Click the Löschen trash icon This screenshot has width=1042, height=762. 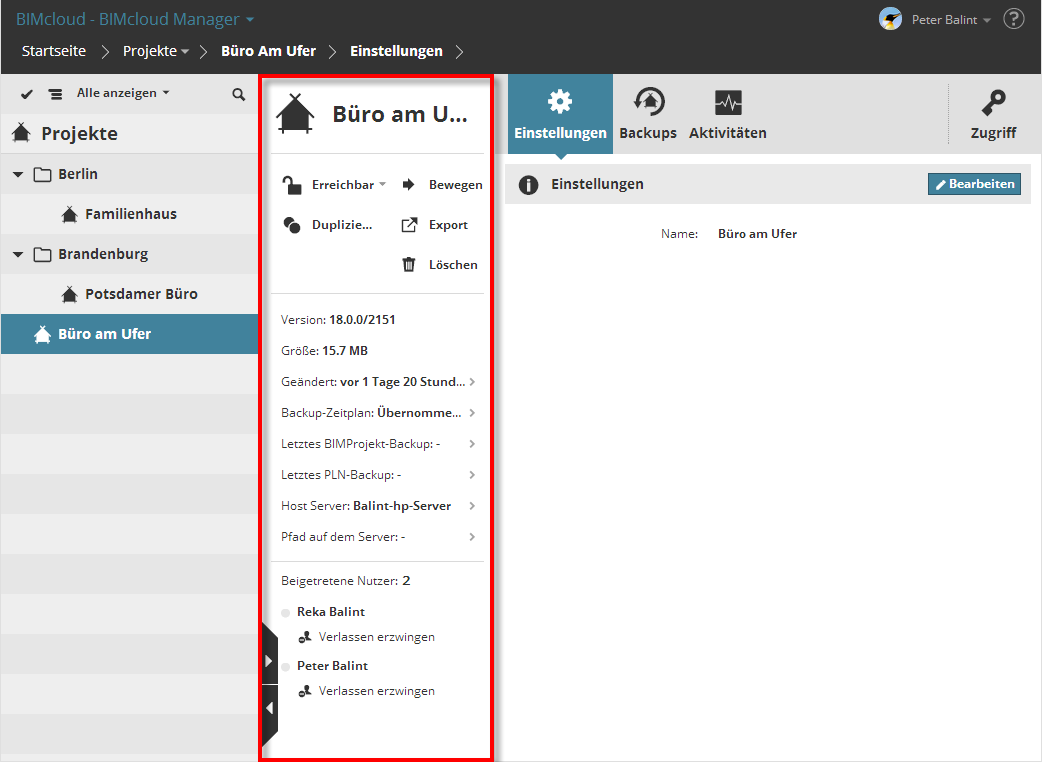point(409,264)
